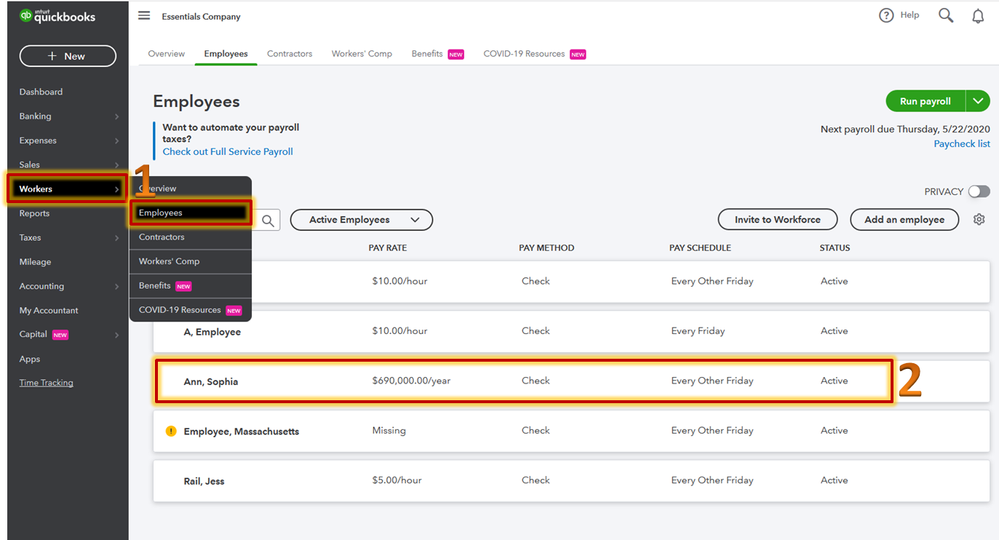The image size is (999, 540).
Task: Toggle the hamburger navigation menu icon
Action: pos(144,15)
